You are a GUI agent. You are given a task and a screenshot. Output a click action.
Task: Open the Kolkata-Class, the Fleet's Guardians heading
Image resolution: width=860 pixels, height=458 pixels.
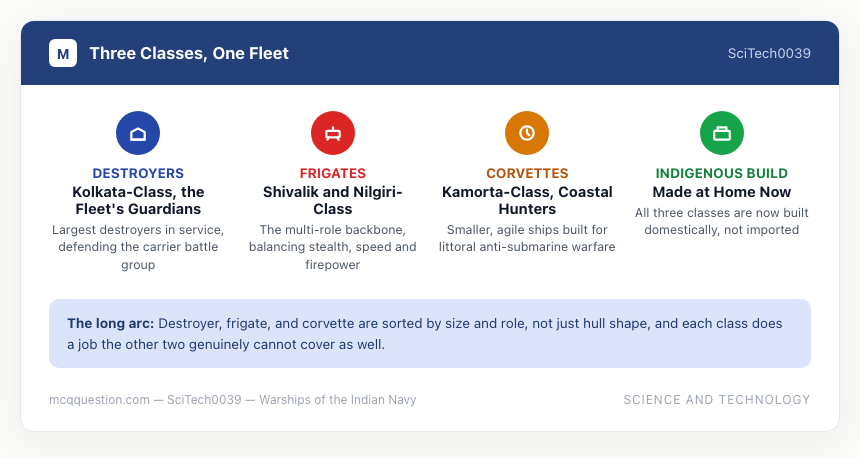[138, 200]
